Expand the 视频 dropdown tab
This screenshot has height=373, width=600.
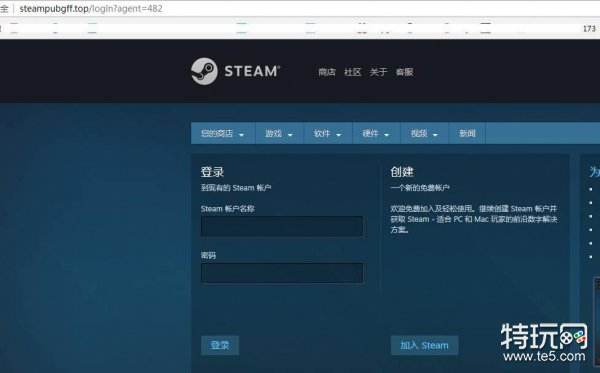(x=424, y=134)
